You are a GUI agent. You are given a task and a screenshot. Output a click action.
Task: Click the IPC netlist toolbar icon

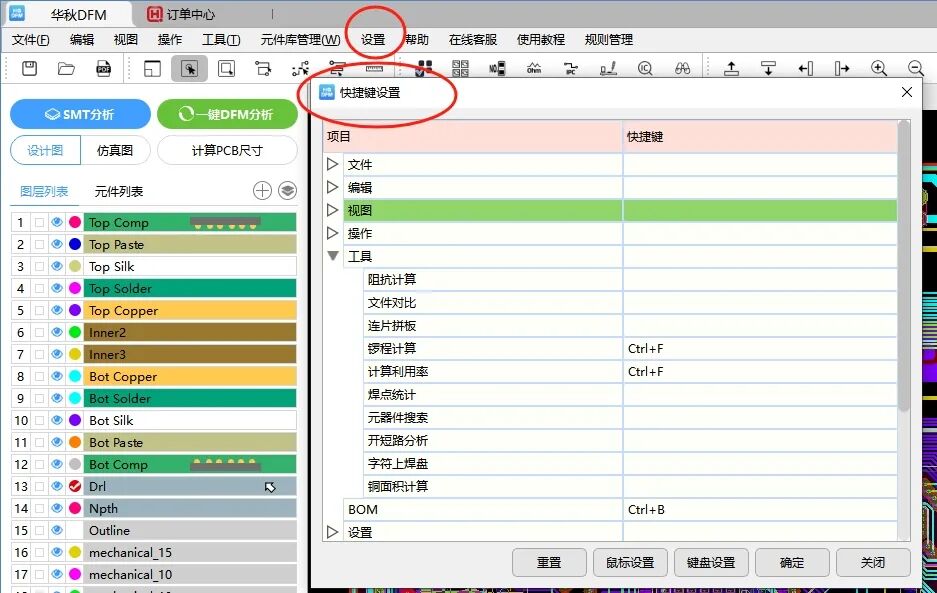[x=571, y=69]
